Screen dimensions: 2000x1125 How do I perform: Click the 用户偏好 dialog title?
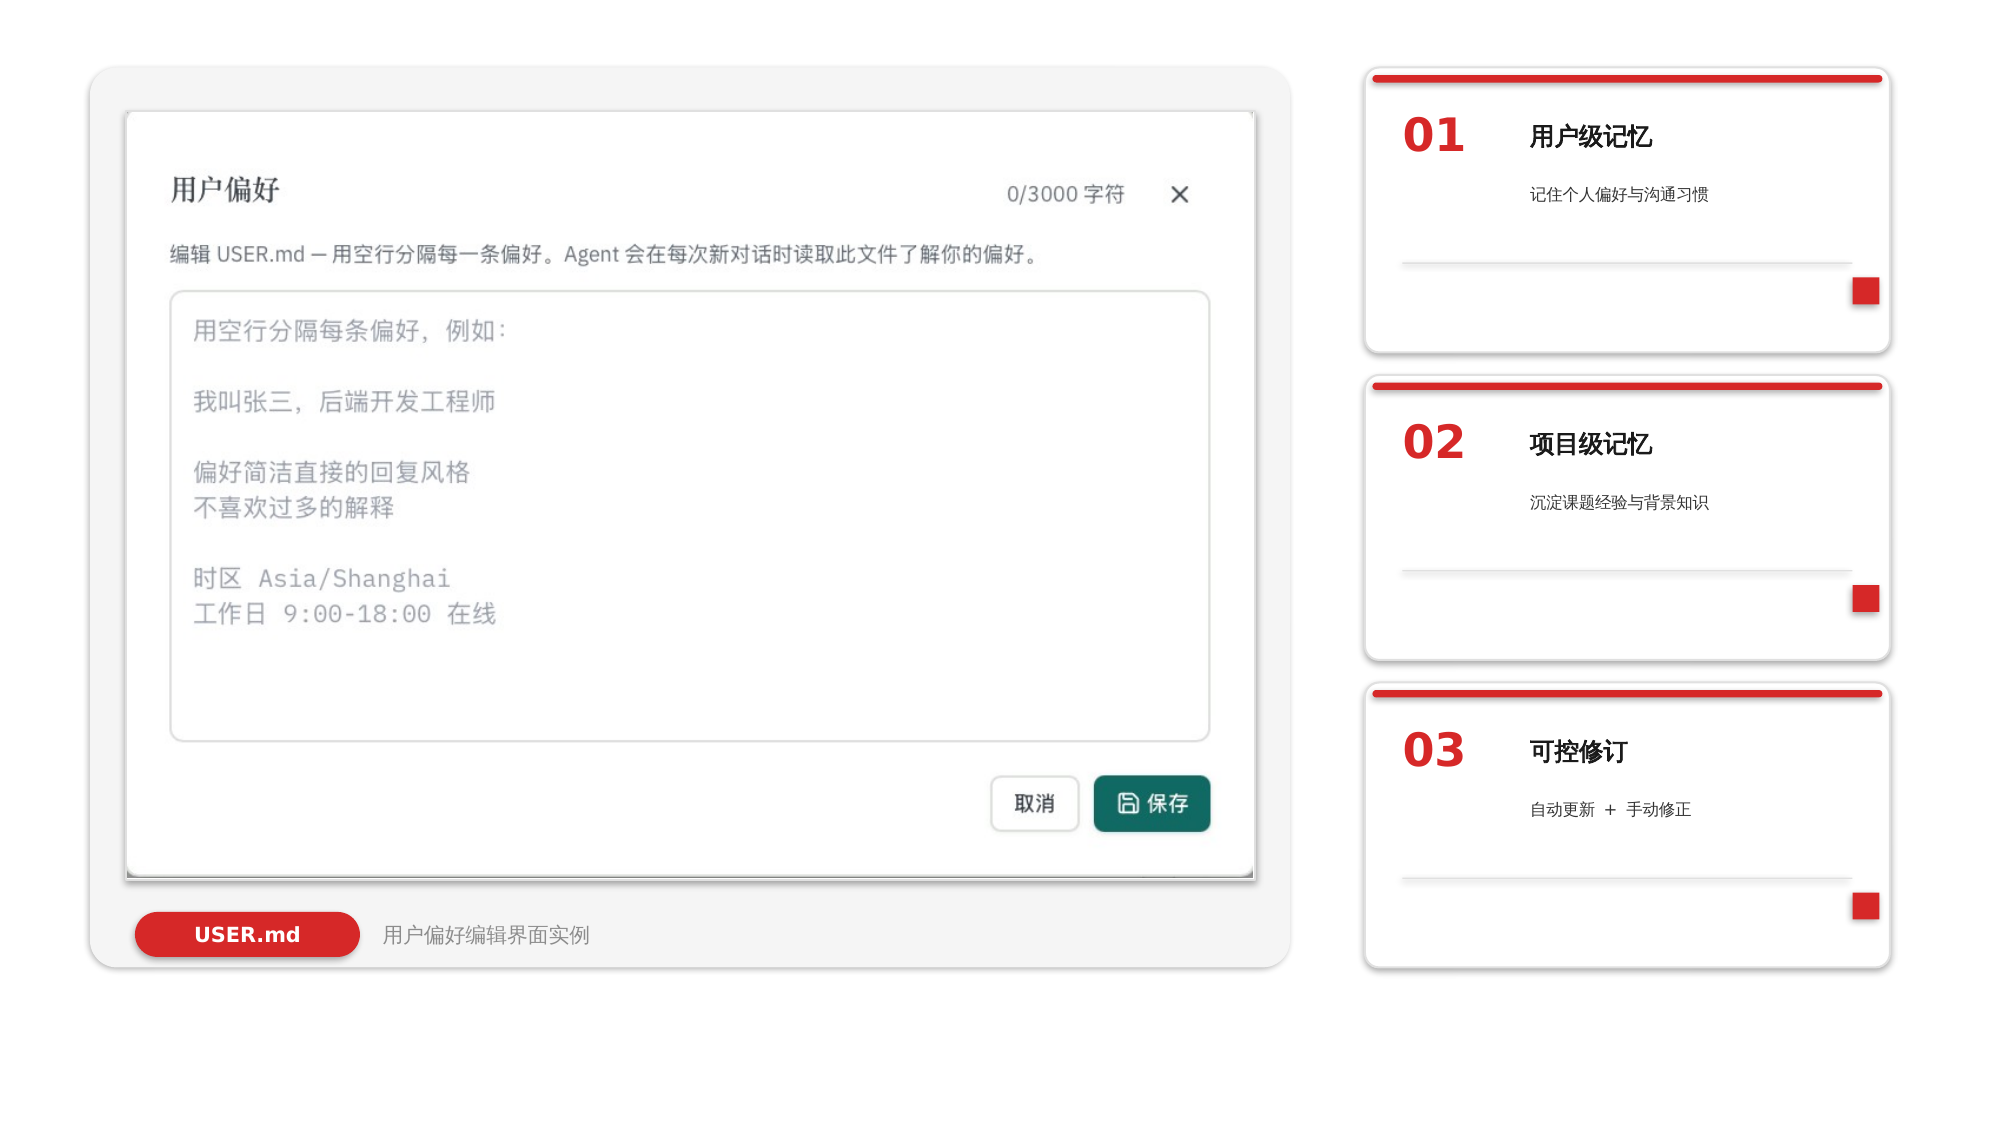[225, 189]
